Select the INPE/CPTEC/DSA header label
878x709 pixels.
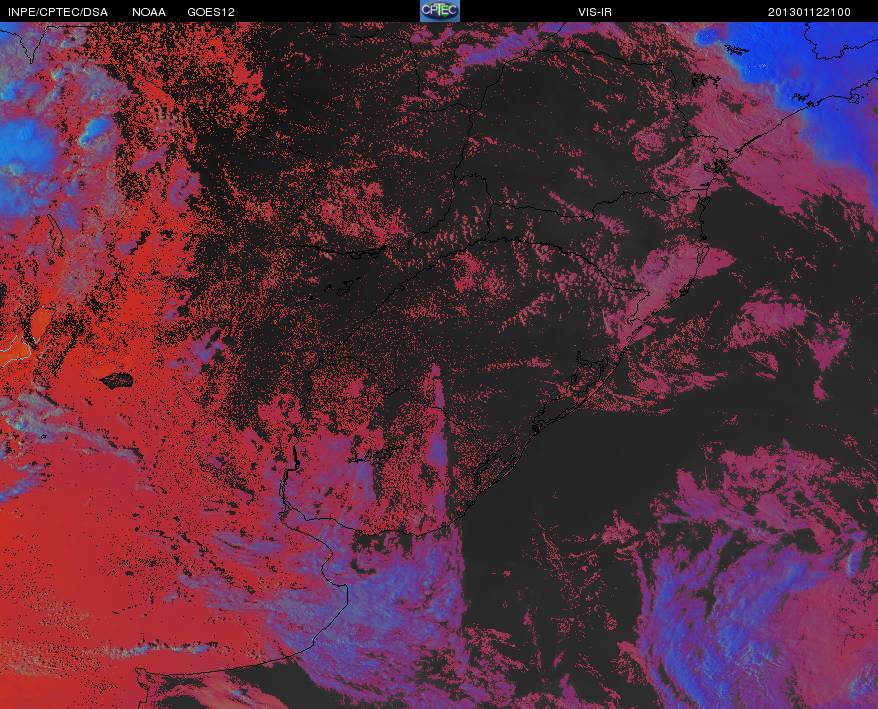click(58, 12)
